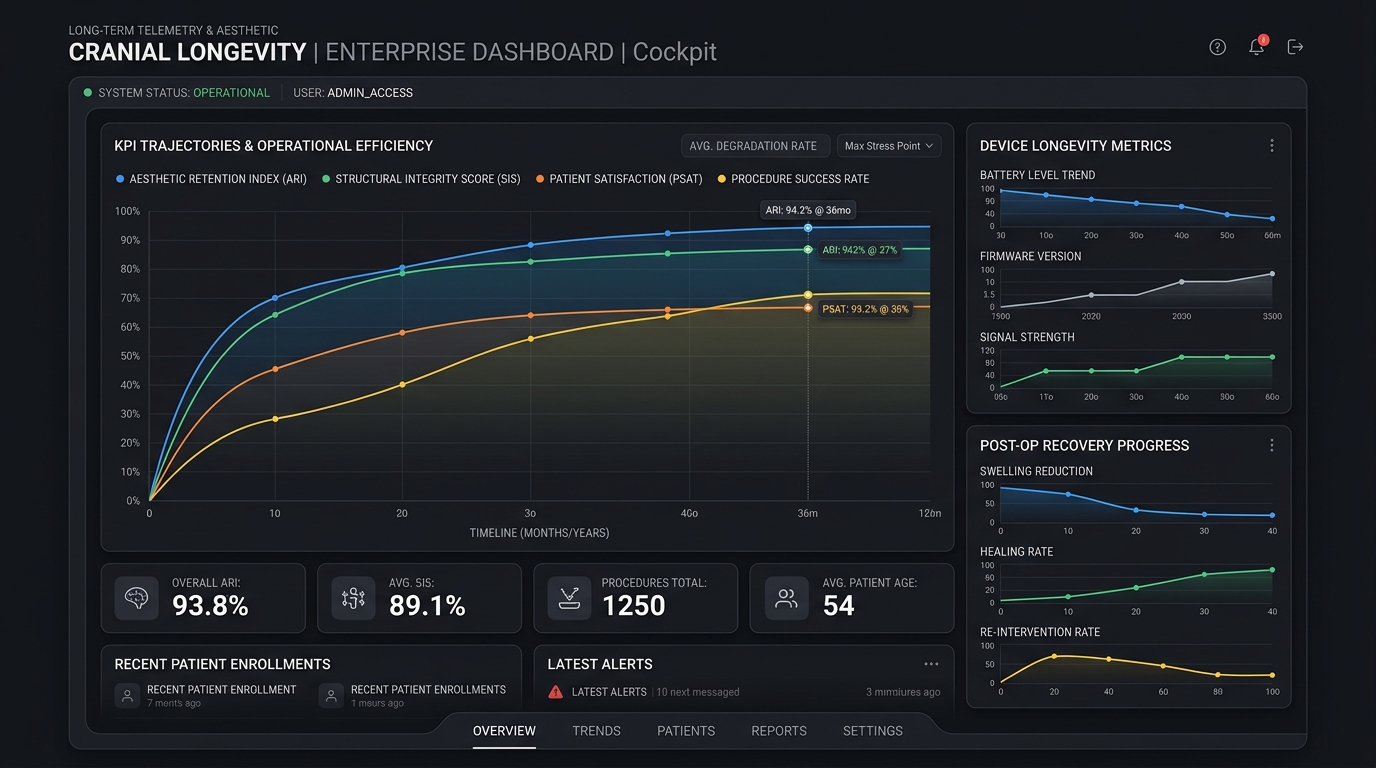
Task: Click avatar icon of second patient enrollment entry
Action: (331, 696)
